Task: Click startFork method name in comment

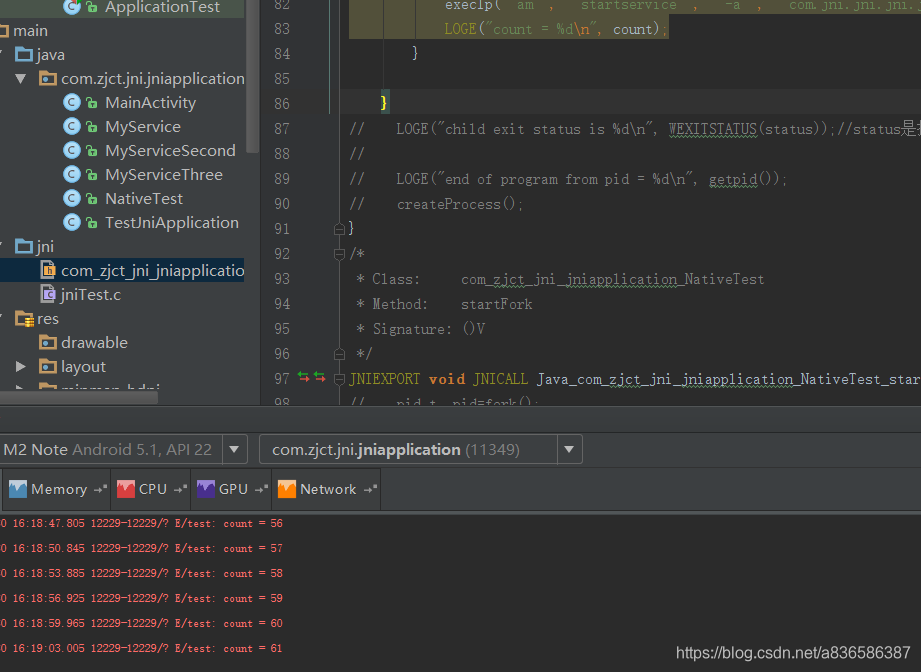Action: pyautogui.click(x=496, y=304)
